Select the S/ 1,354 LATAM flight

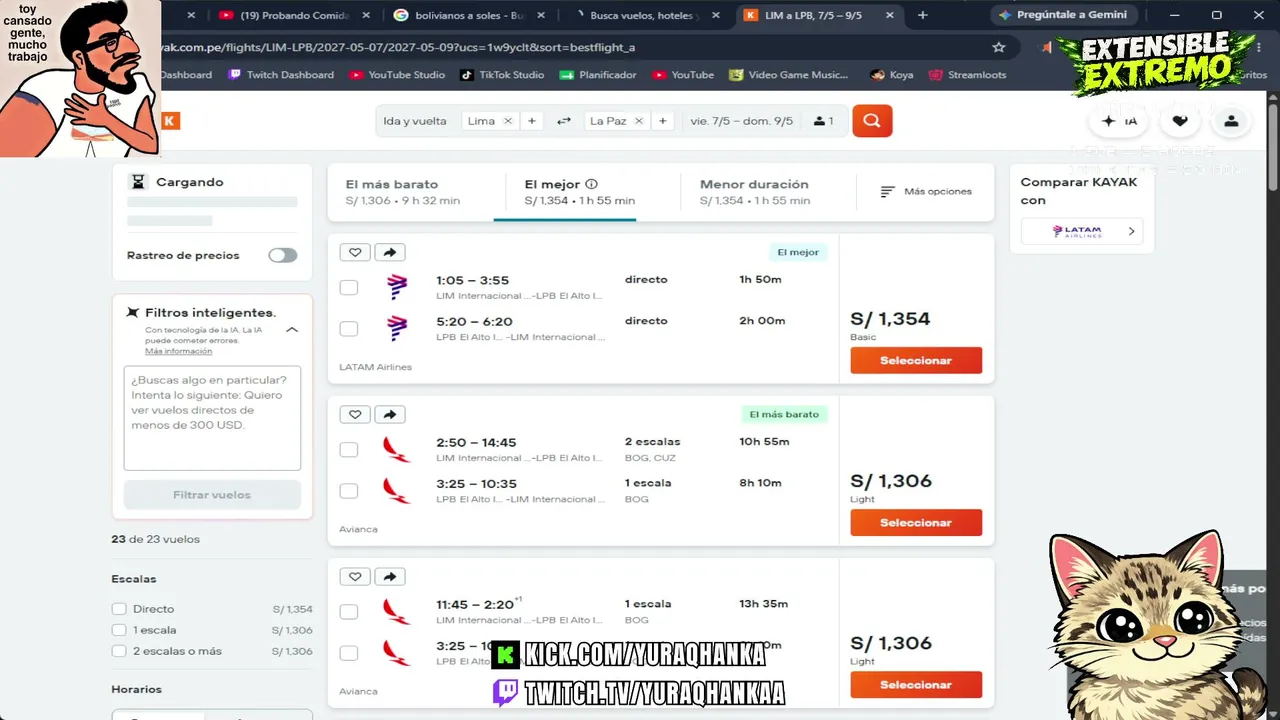point(916,360)
